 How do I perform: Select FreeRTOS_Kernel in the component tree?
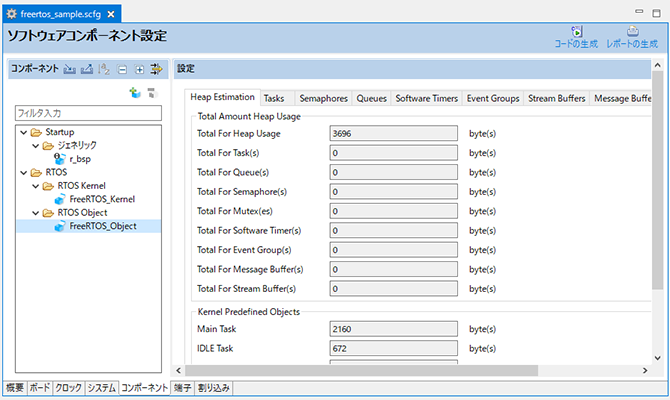(x=102, y=199)
